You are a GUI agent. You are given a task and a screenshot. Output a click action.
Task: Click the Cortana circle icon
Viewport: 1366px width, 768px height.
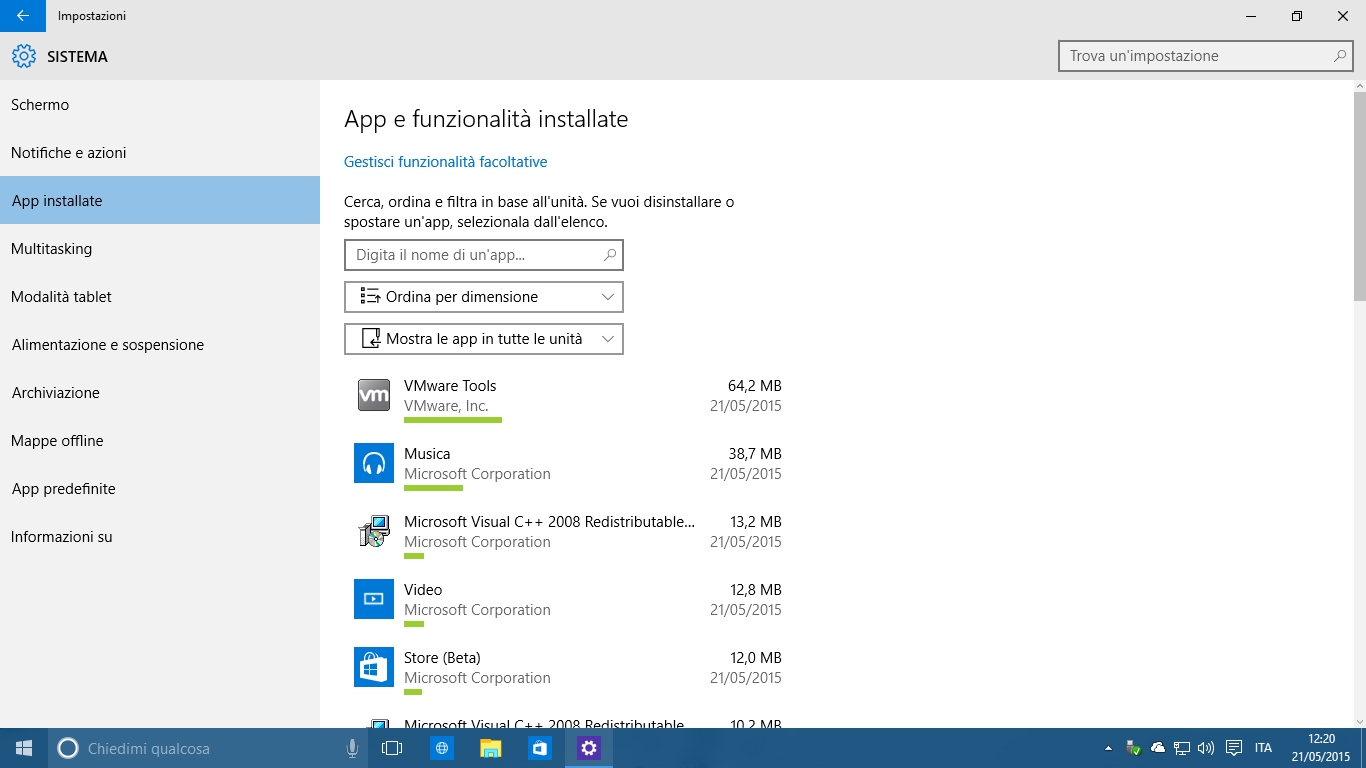68,748
